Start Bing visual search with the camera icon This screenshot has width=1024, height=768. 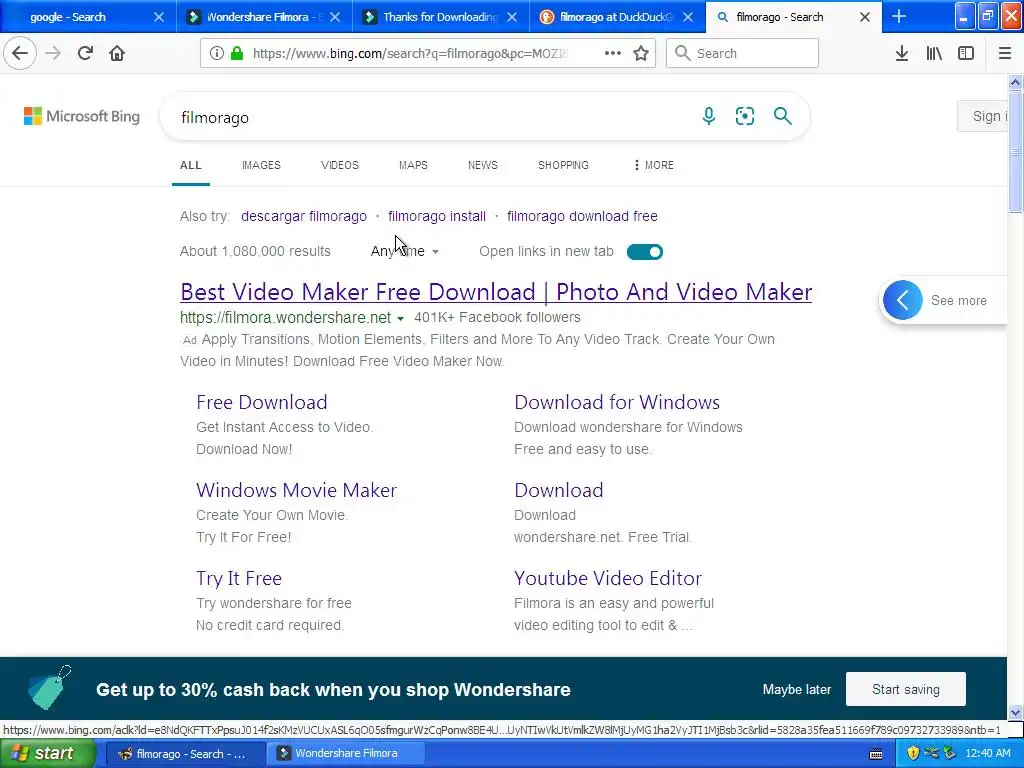(x=744, y=116)
